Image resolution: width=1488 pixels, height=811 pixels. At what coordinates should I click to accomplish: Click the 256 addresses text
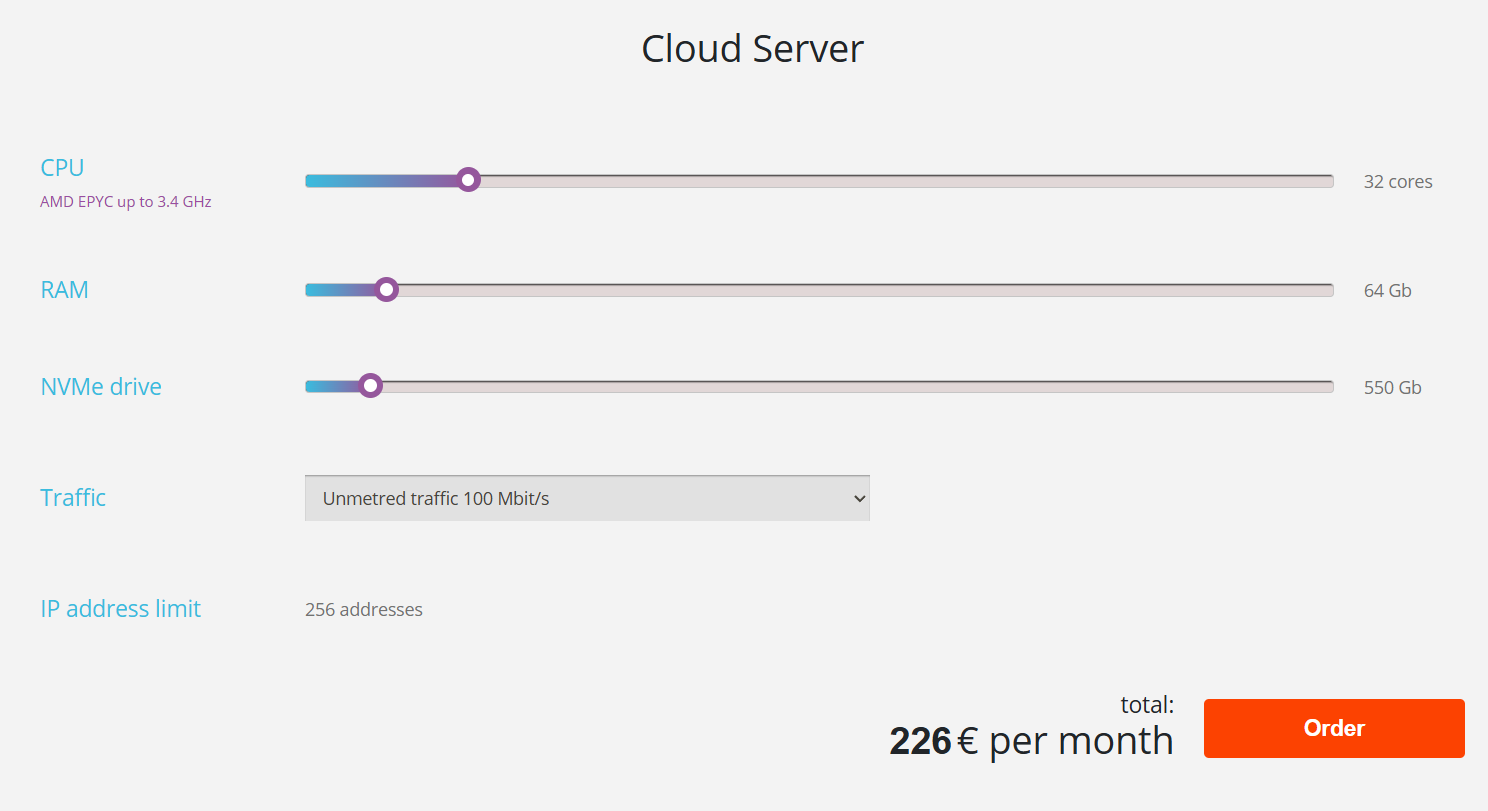click(x=363, y=609)
